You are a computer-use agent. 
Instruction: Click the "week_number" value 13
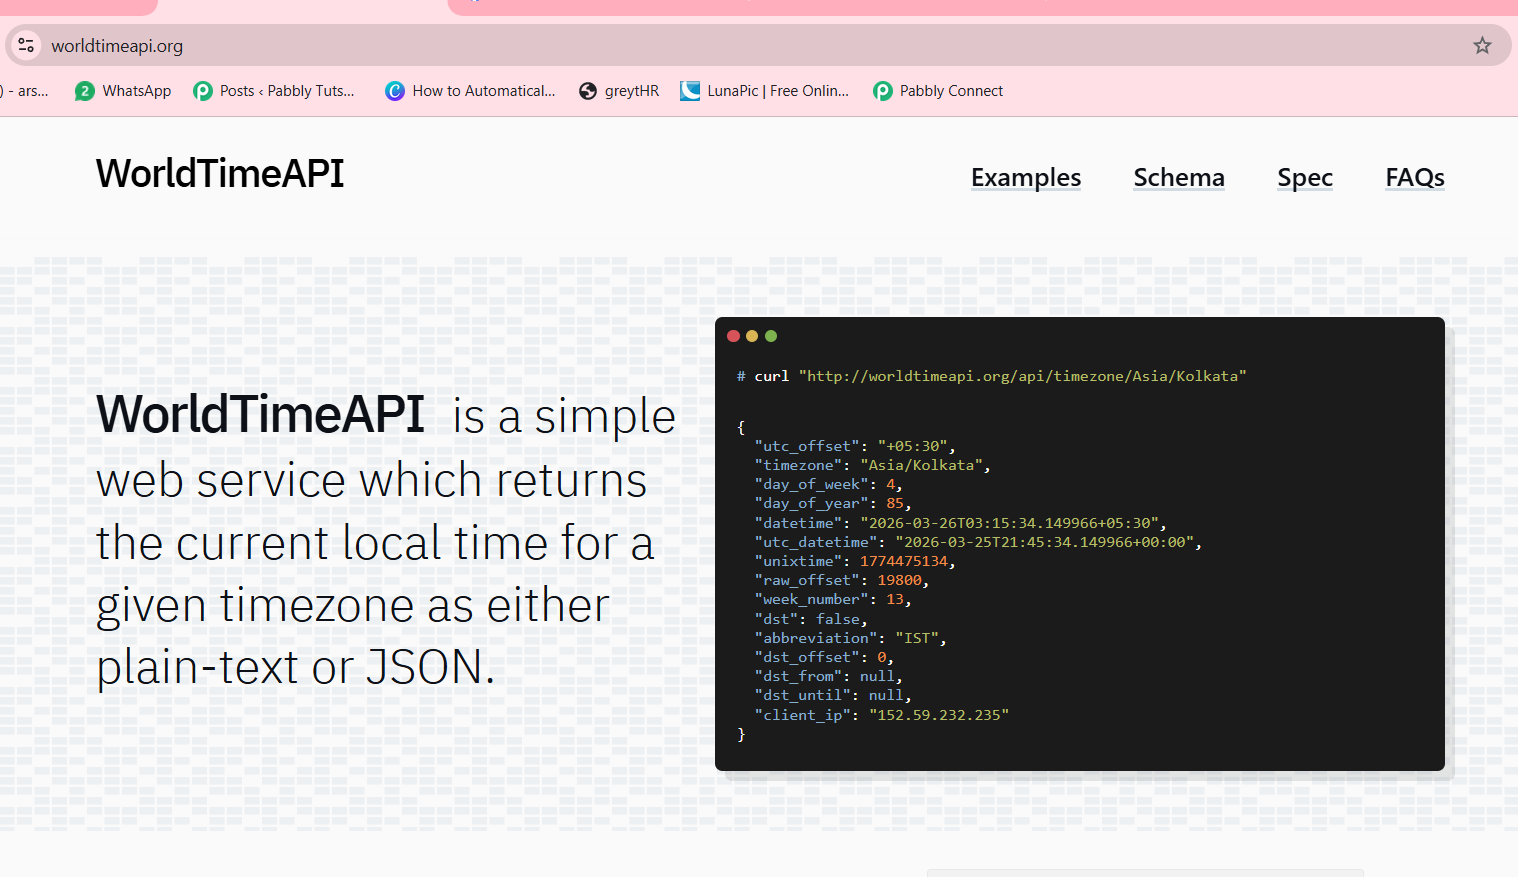pos(895,599)
